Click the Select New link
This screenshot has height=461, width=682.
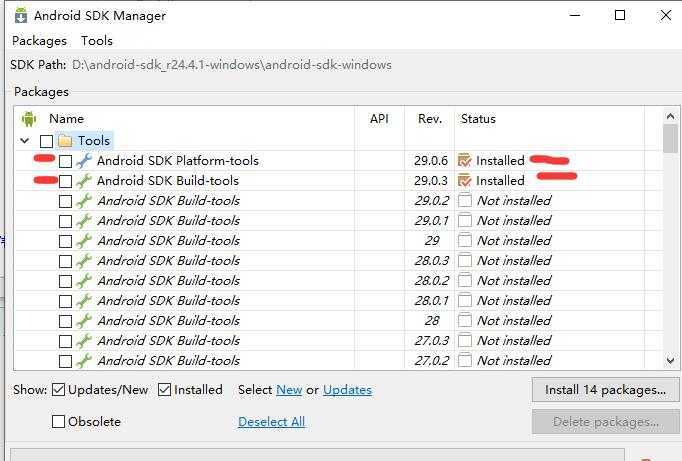[289, 390]
